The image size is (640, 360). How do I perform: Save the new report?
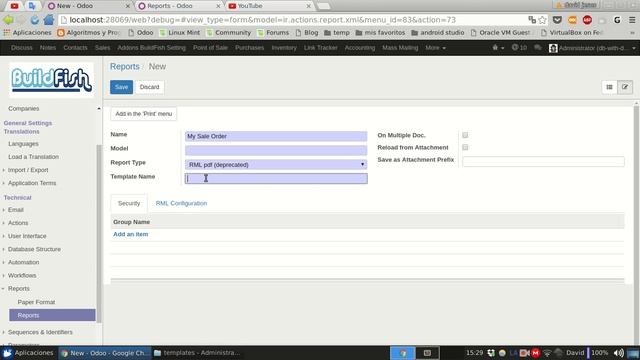pyautogui.click(x=121, y=87)
